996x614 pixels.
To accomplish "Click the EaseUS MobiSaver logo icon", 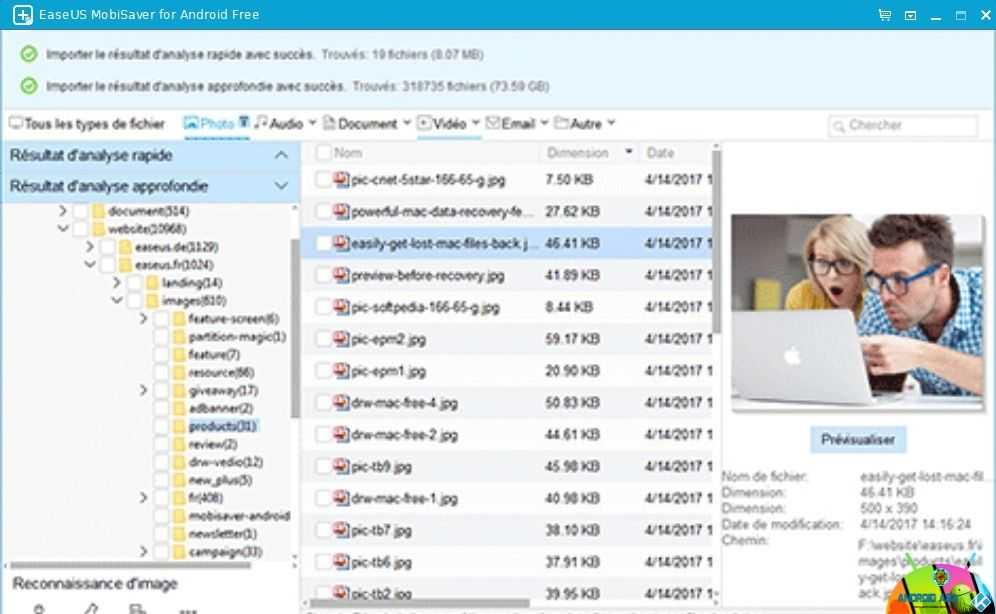I will click(x=22, y=15).
